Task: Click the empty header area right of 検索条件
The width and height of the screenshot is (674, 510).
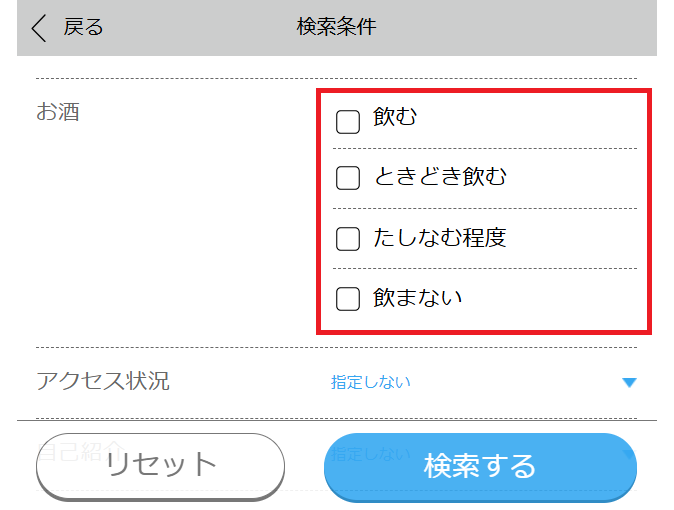Action: coord(520,27)
